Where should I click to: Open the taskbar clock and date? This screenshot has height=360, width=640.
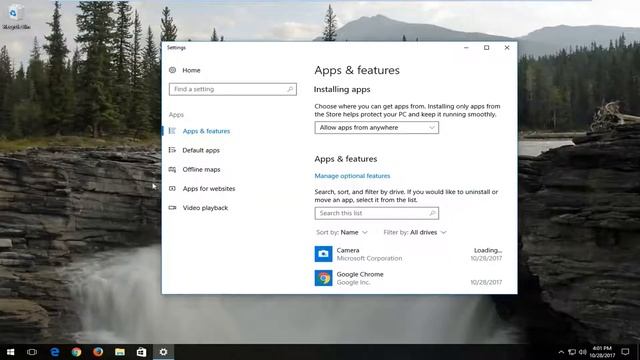(602, 352)
